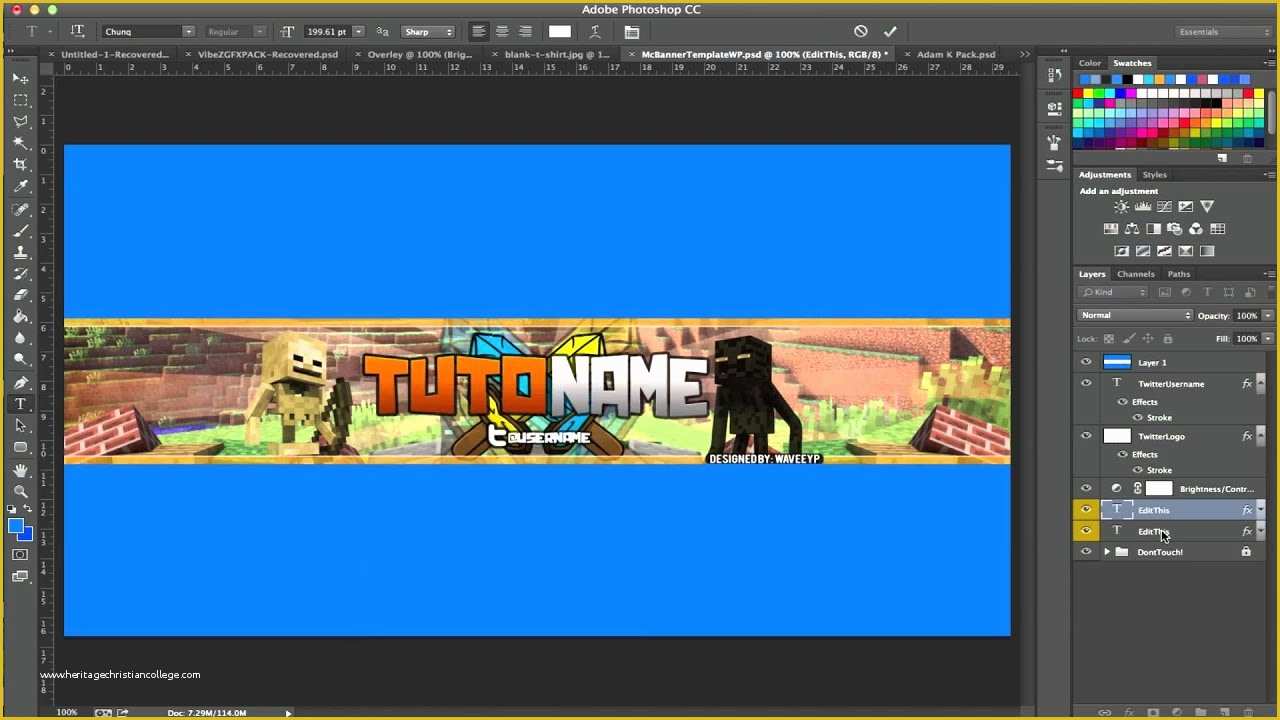The image size is (1280, 720).
Task: Toggle the lock all option
Action: click(1167, 339)
